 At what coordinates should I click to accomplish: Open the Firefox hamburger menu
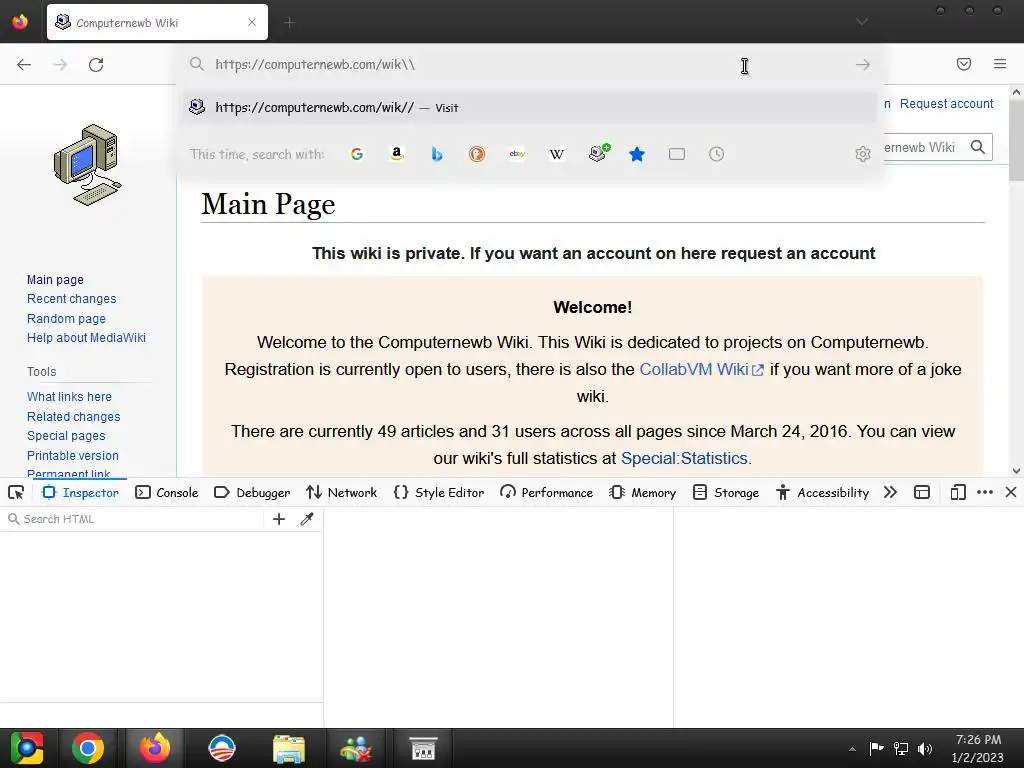(x=1000, y=64)
